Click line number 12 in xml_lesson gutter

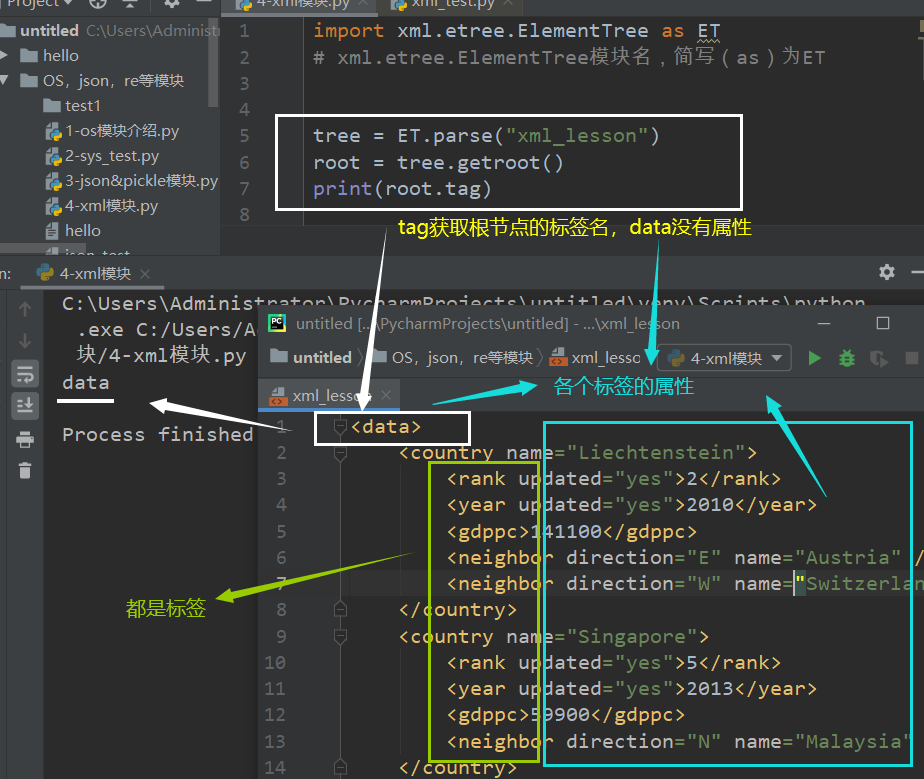(275, 715)
